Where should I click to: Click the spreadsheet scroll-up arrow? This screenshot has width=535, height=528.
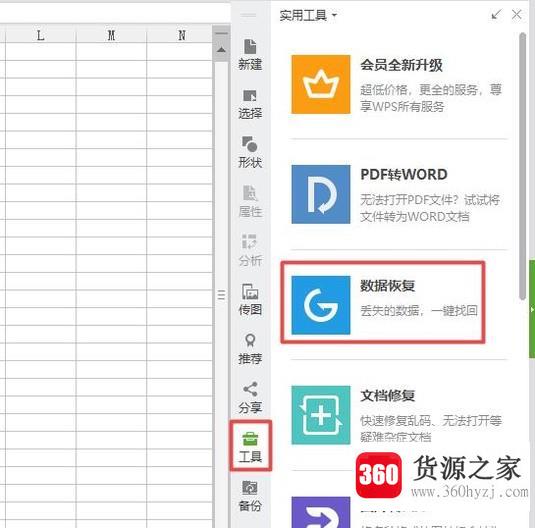pyautogui.click(x=221, y=50)
